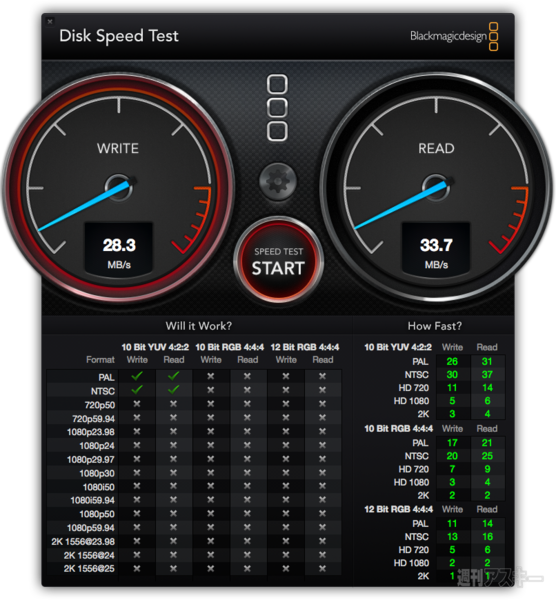Click the Blackmagicdesign logo

point(454,36)
